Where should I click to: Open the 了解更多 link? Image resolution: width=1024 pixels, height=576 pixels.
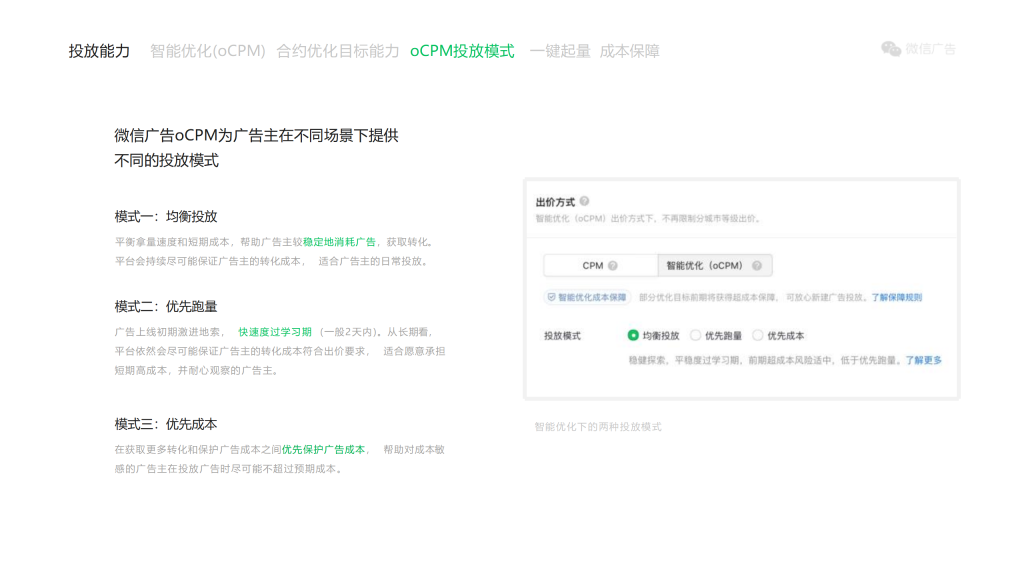[x=923, y=360]
